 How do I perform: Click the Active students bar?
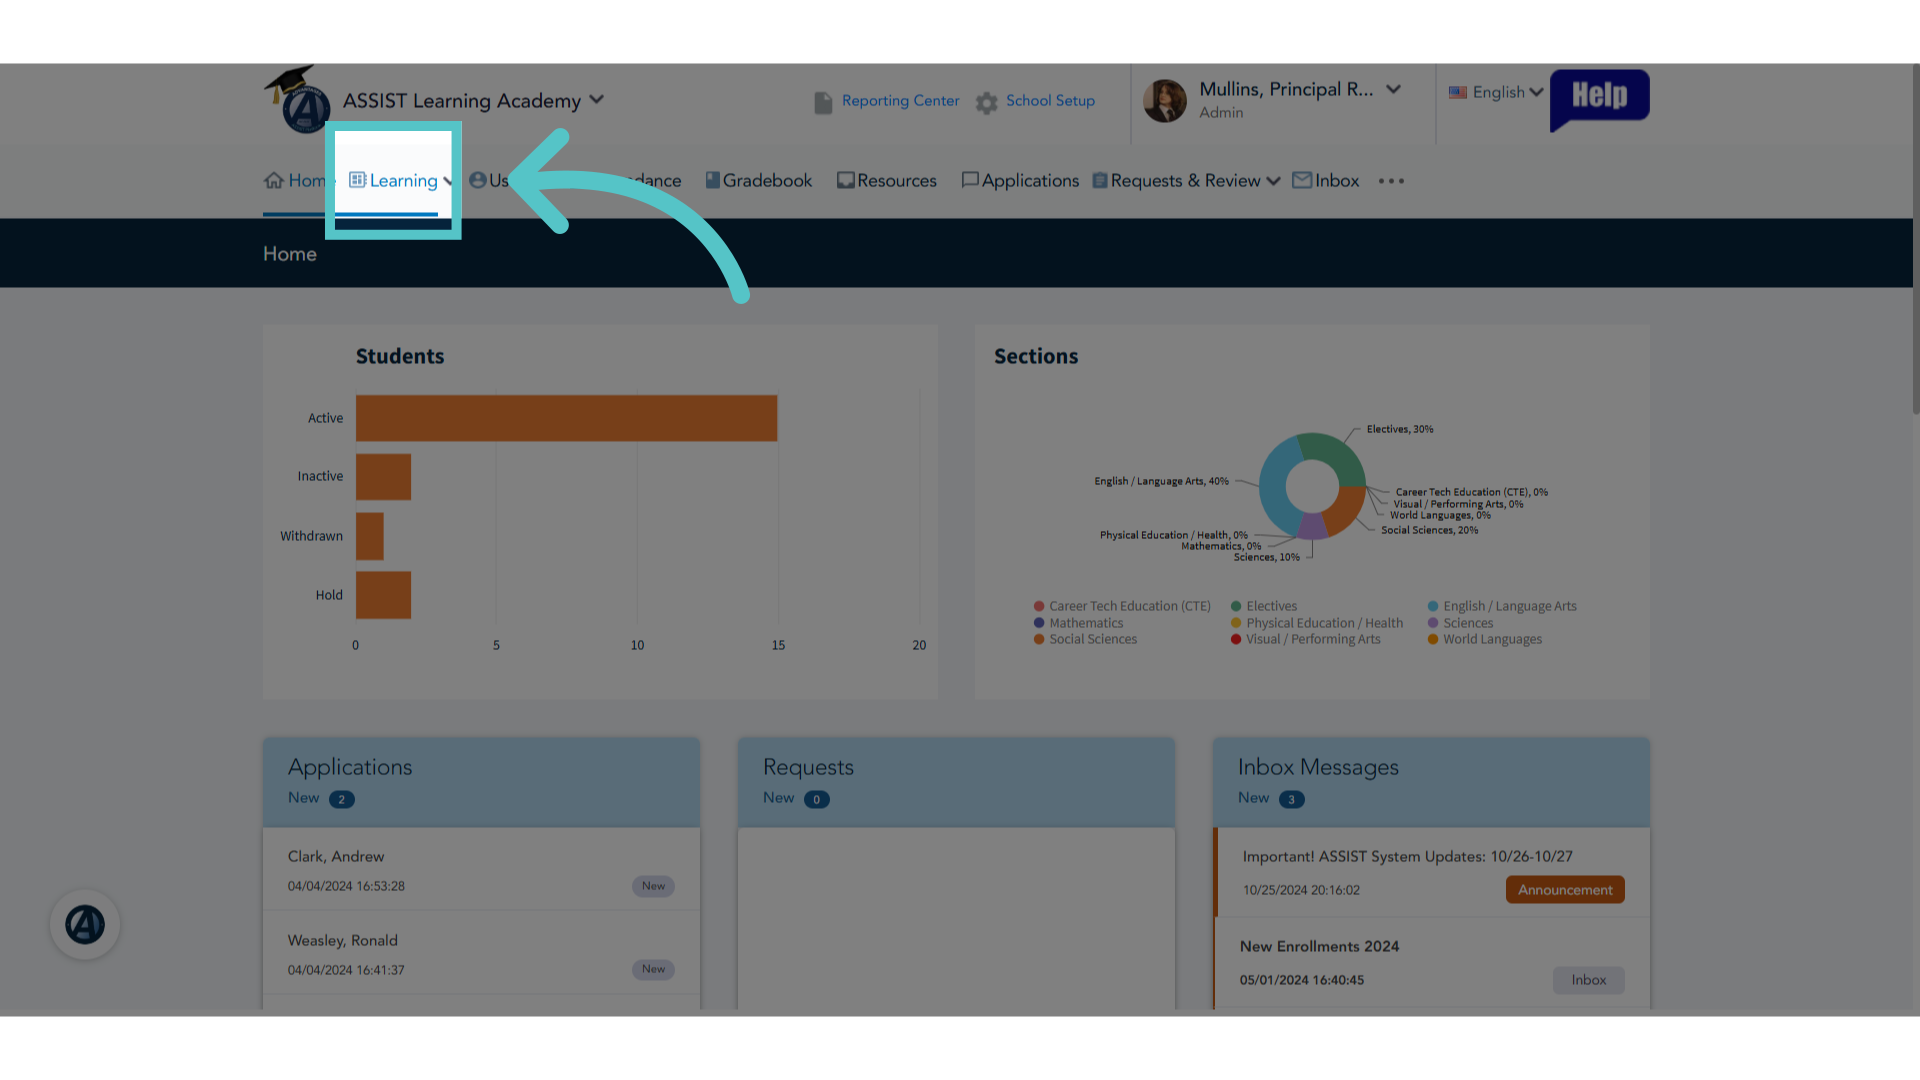click(566, 418)
